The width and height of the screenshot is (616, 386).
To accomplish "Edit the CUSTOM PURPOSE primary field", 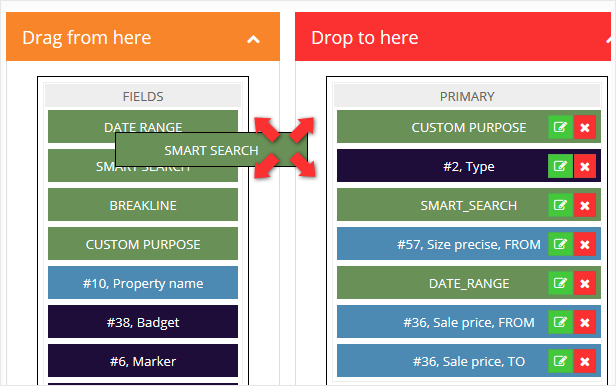I will click(561, 127).
